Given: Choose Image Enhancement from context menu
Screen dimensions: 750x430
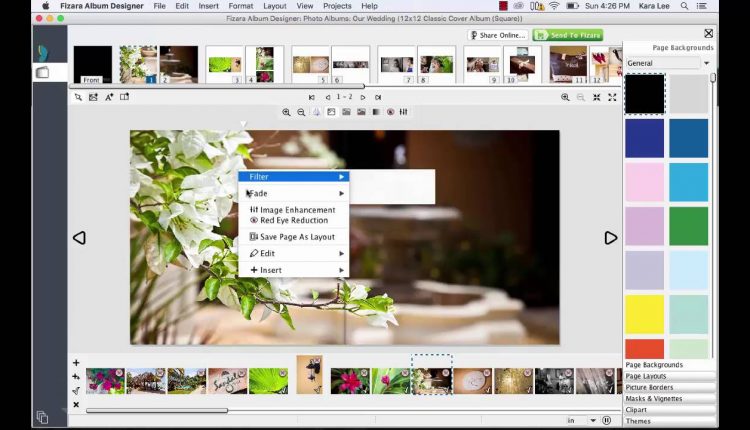Looking at the screenshot, I should [x=294, y=210].
